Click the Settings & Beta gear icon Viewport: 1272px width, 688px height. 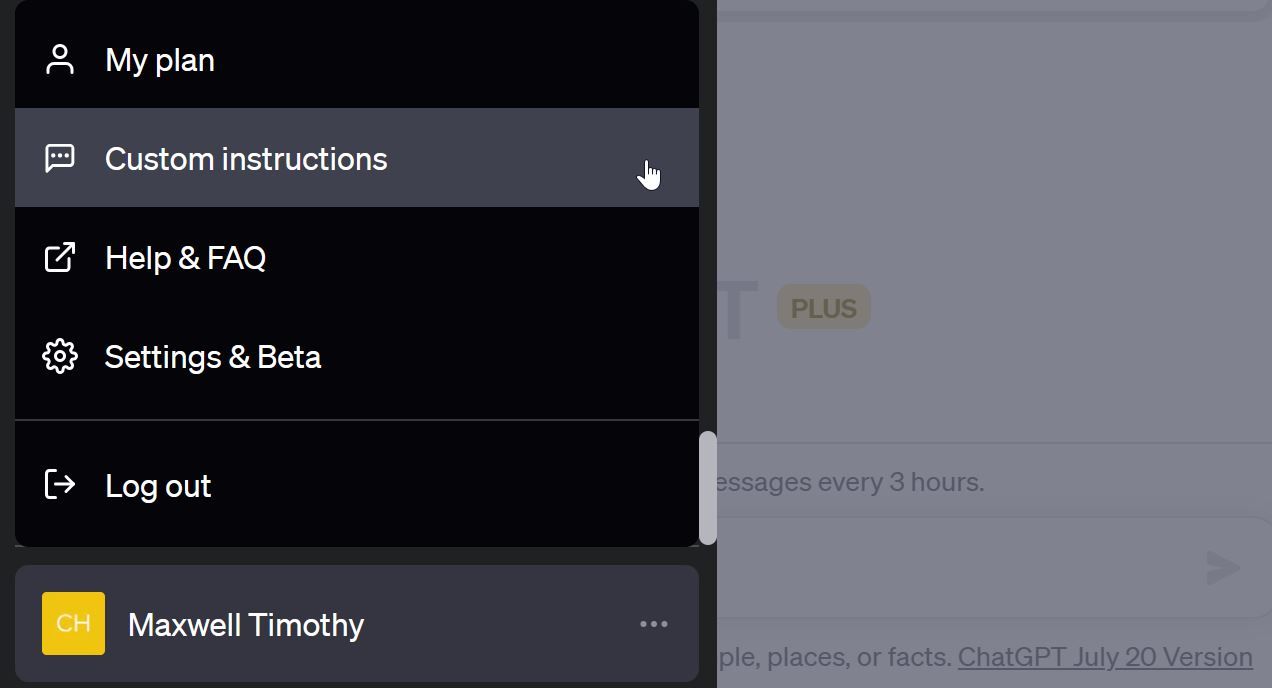coord(61,356)
